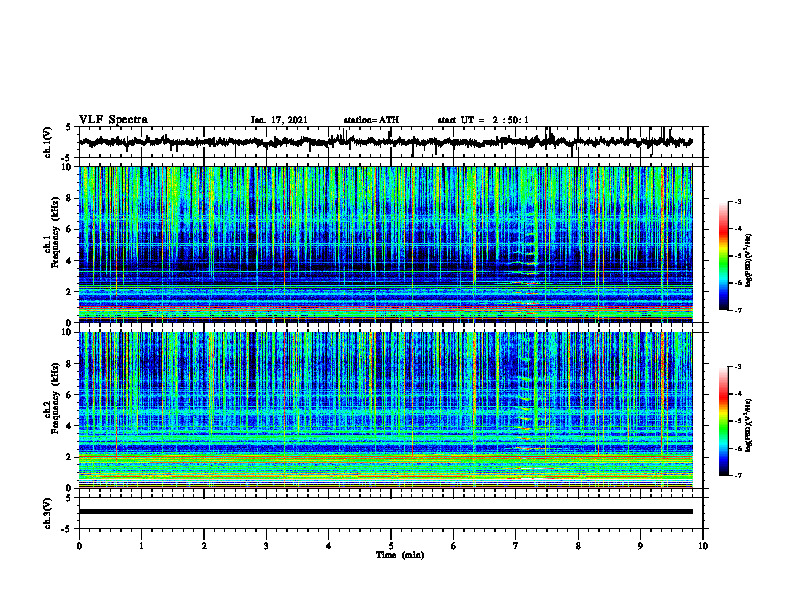Click the time axis tick label "4"
The width and height of the screenshot is (792, 612).
click(329, 546)
